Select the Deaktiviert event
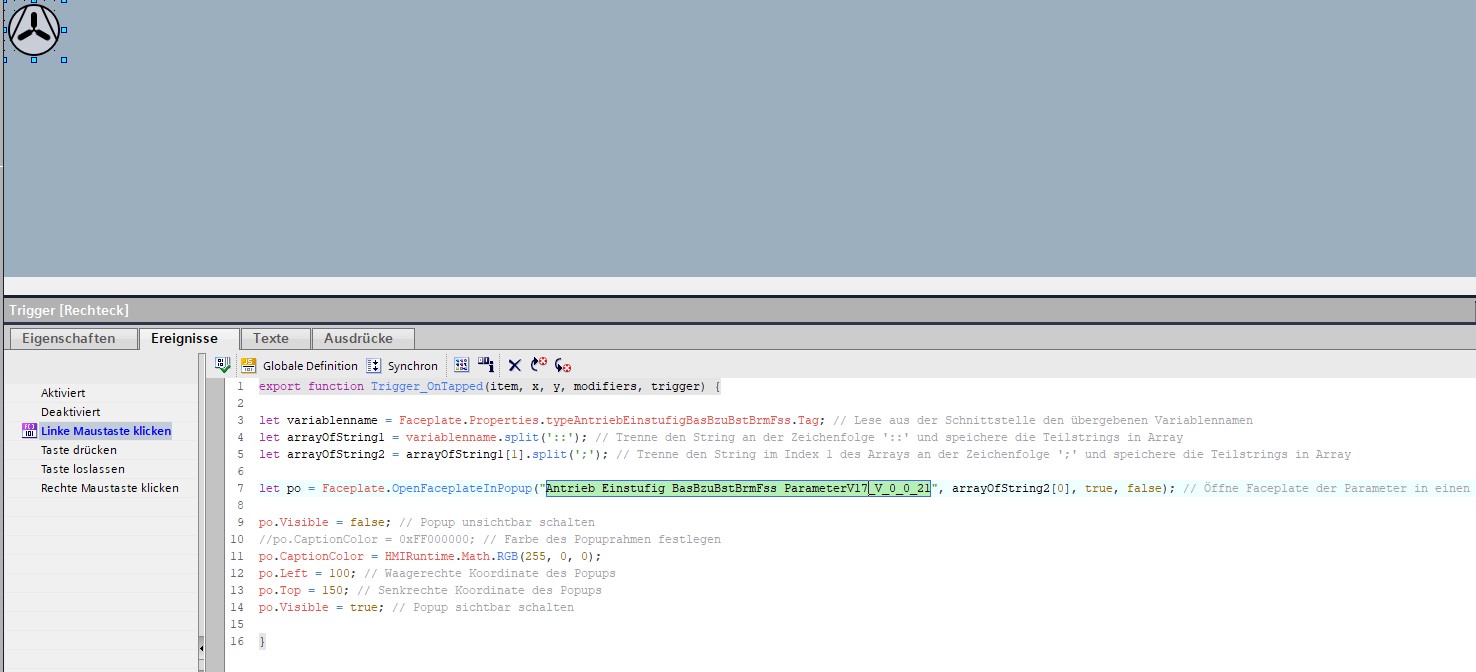The width and height of the screenshot is (1476, 672). (71, 412)
